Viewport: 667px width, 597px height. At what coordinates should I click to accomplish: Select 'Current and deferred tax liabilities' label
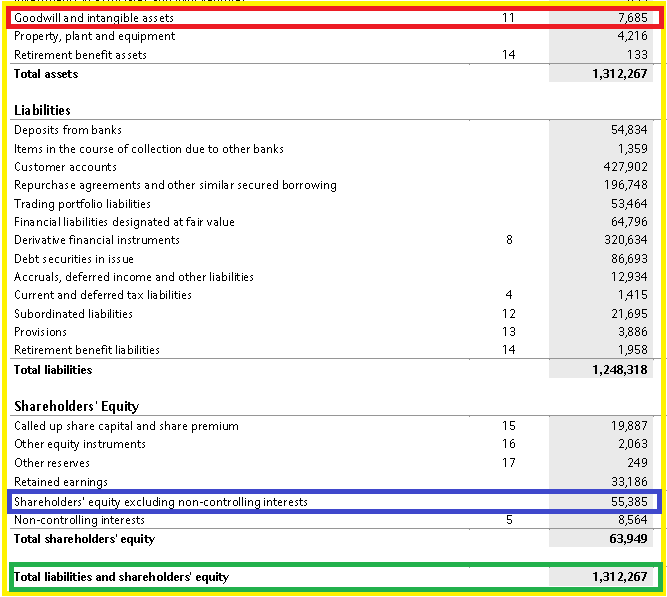[x=103, y=295]
